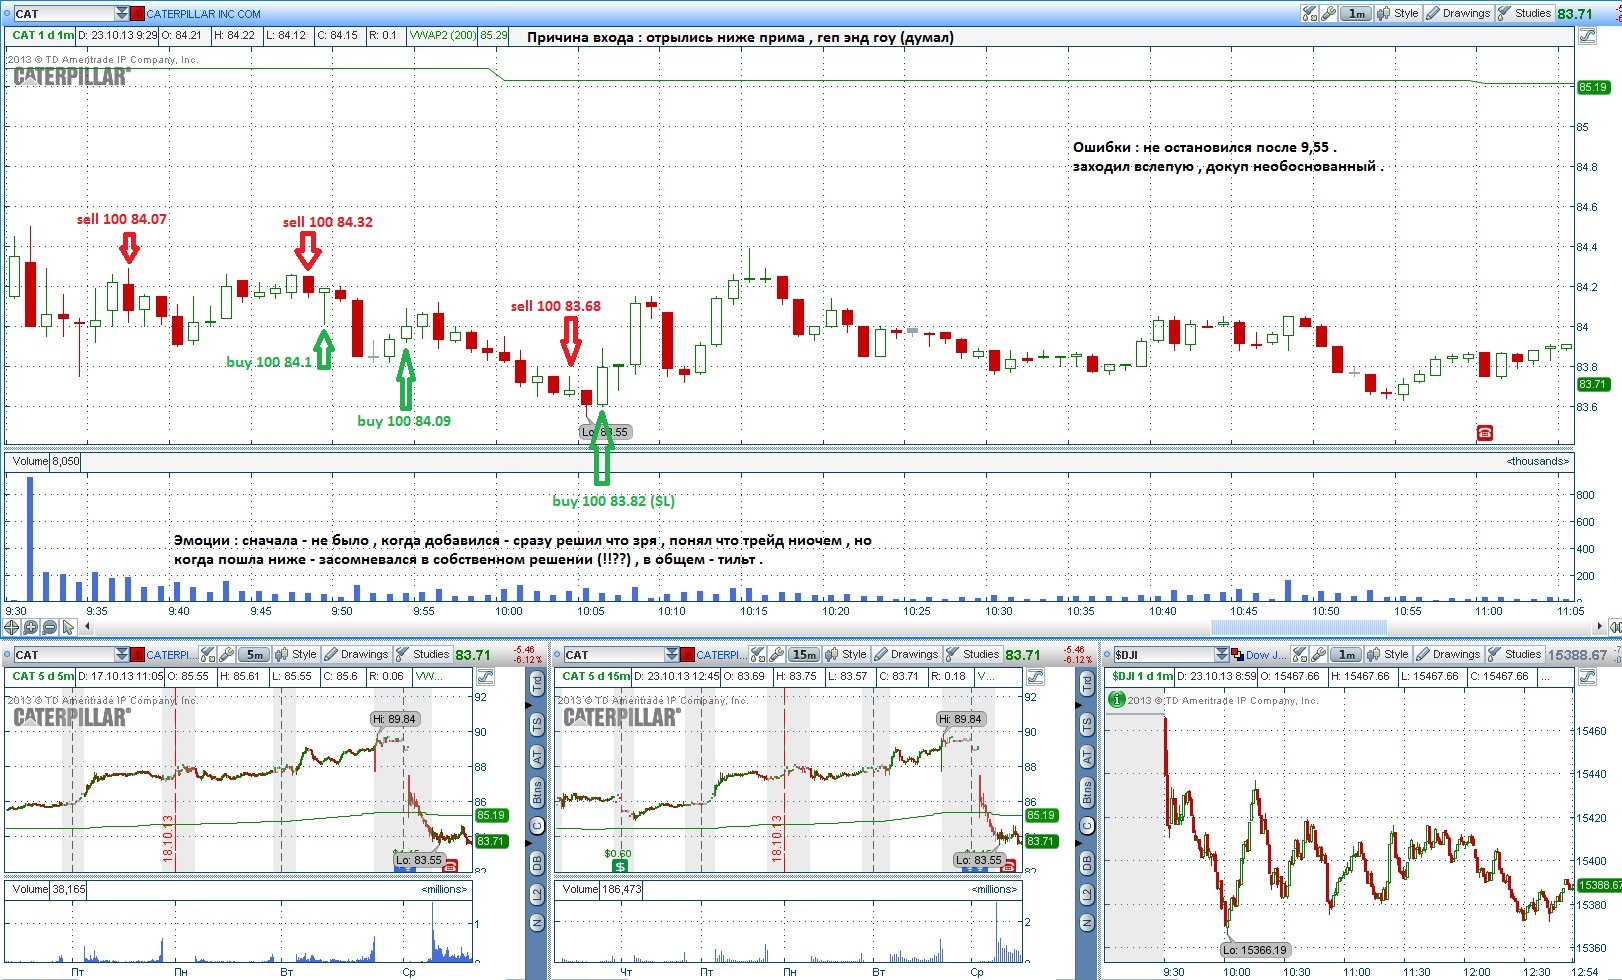Screen dimensions: 1622x980
Task: Click red link color box on 5m chart
Action: (x=138, y=654)
